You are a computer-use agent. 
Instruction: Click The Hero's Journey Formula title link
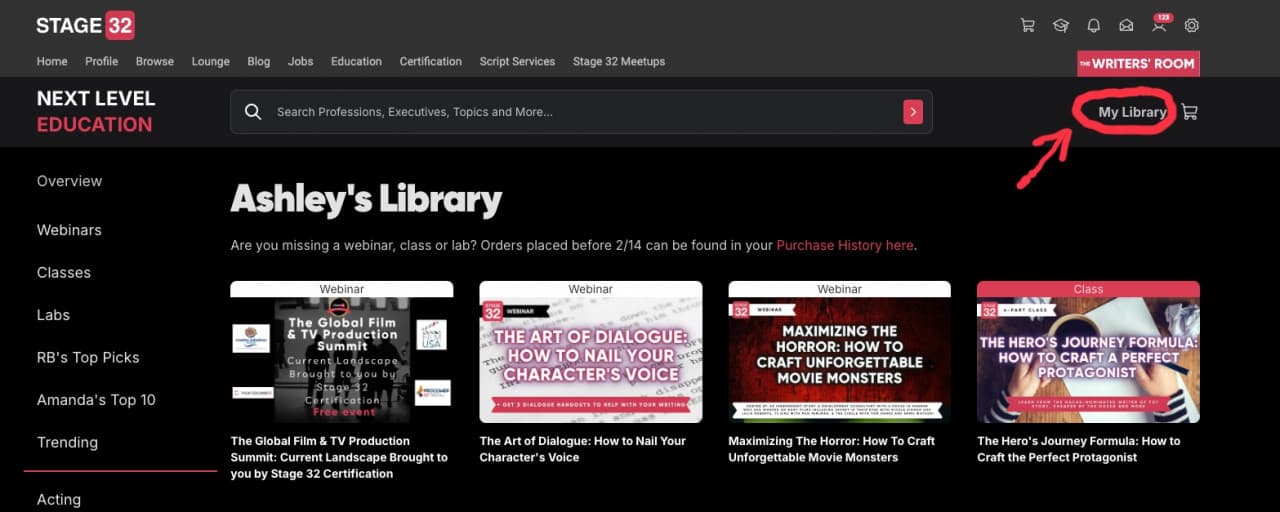click(1078, 449)
